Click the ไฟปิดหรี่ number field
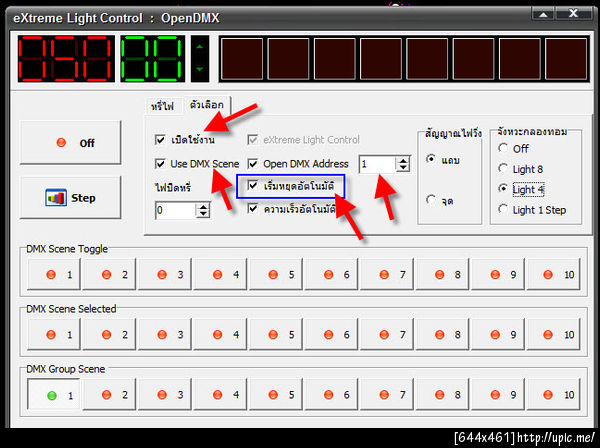The image size is (600, 448). [176, 210]
